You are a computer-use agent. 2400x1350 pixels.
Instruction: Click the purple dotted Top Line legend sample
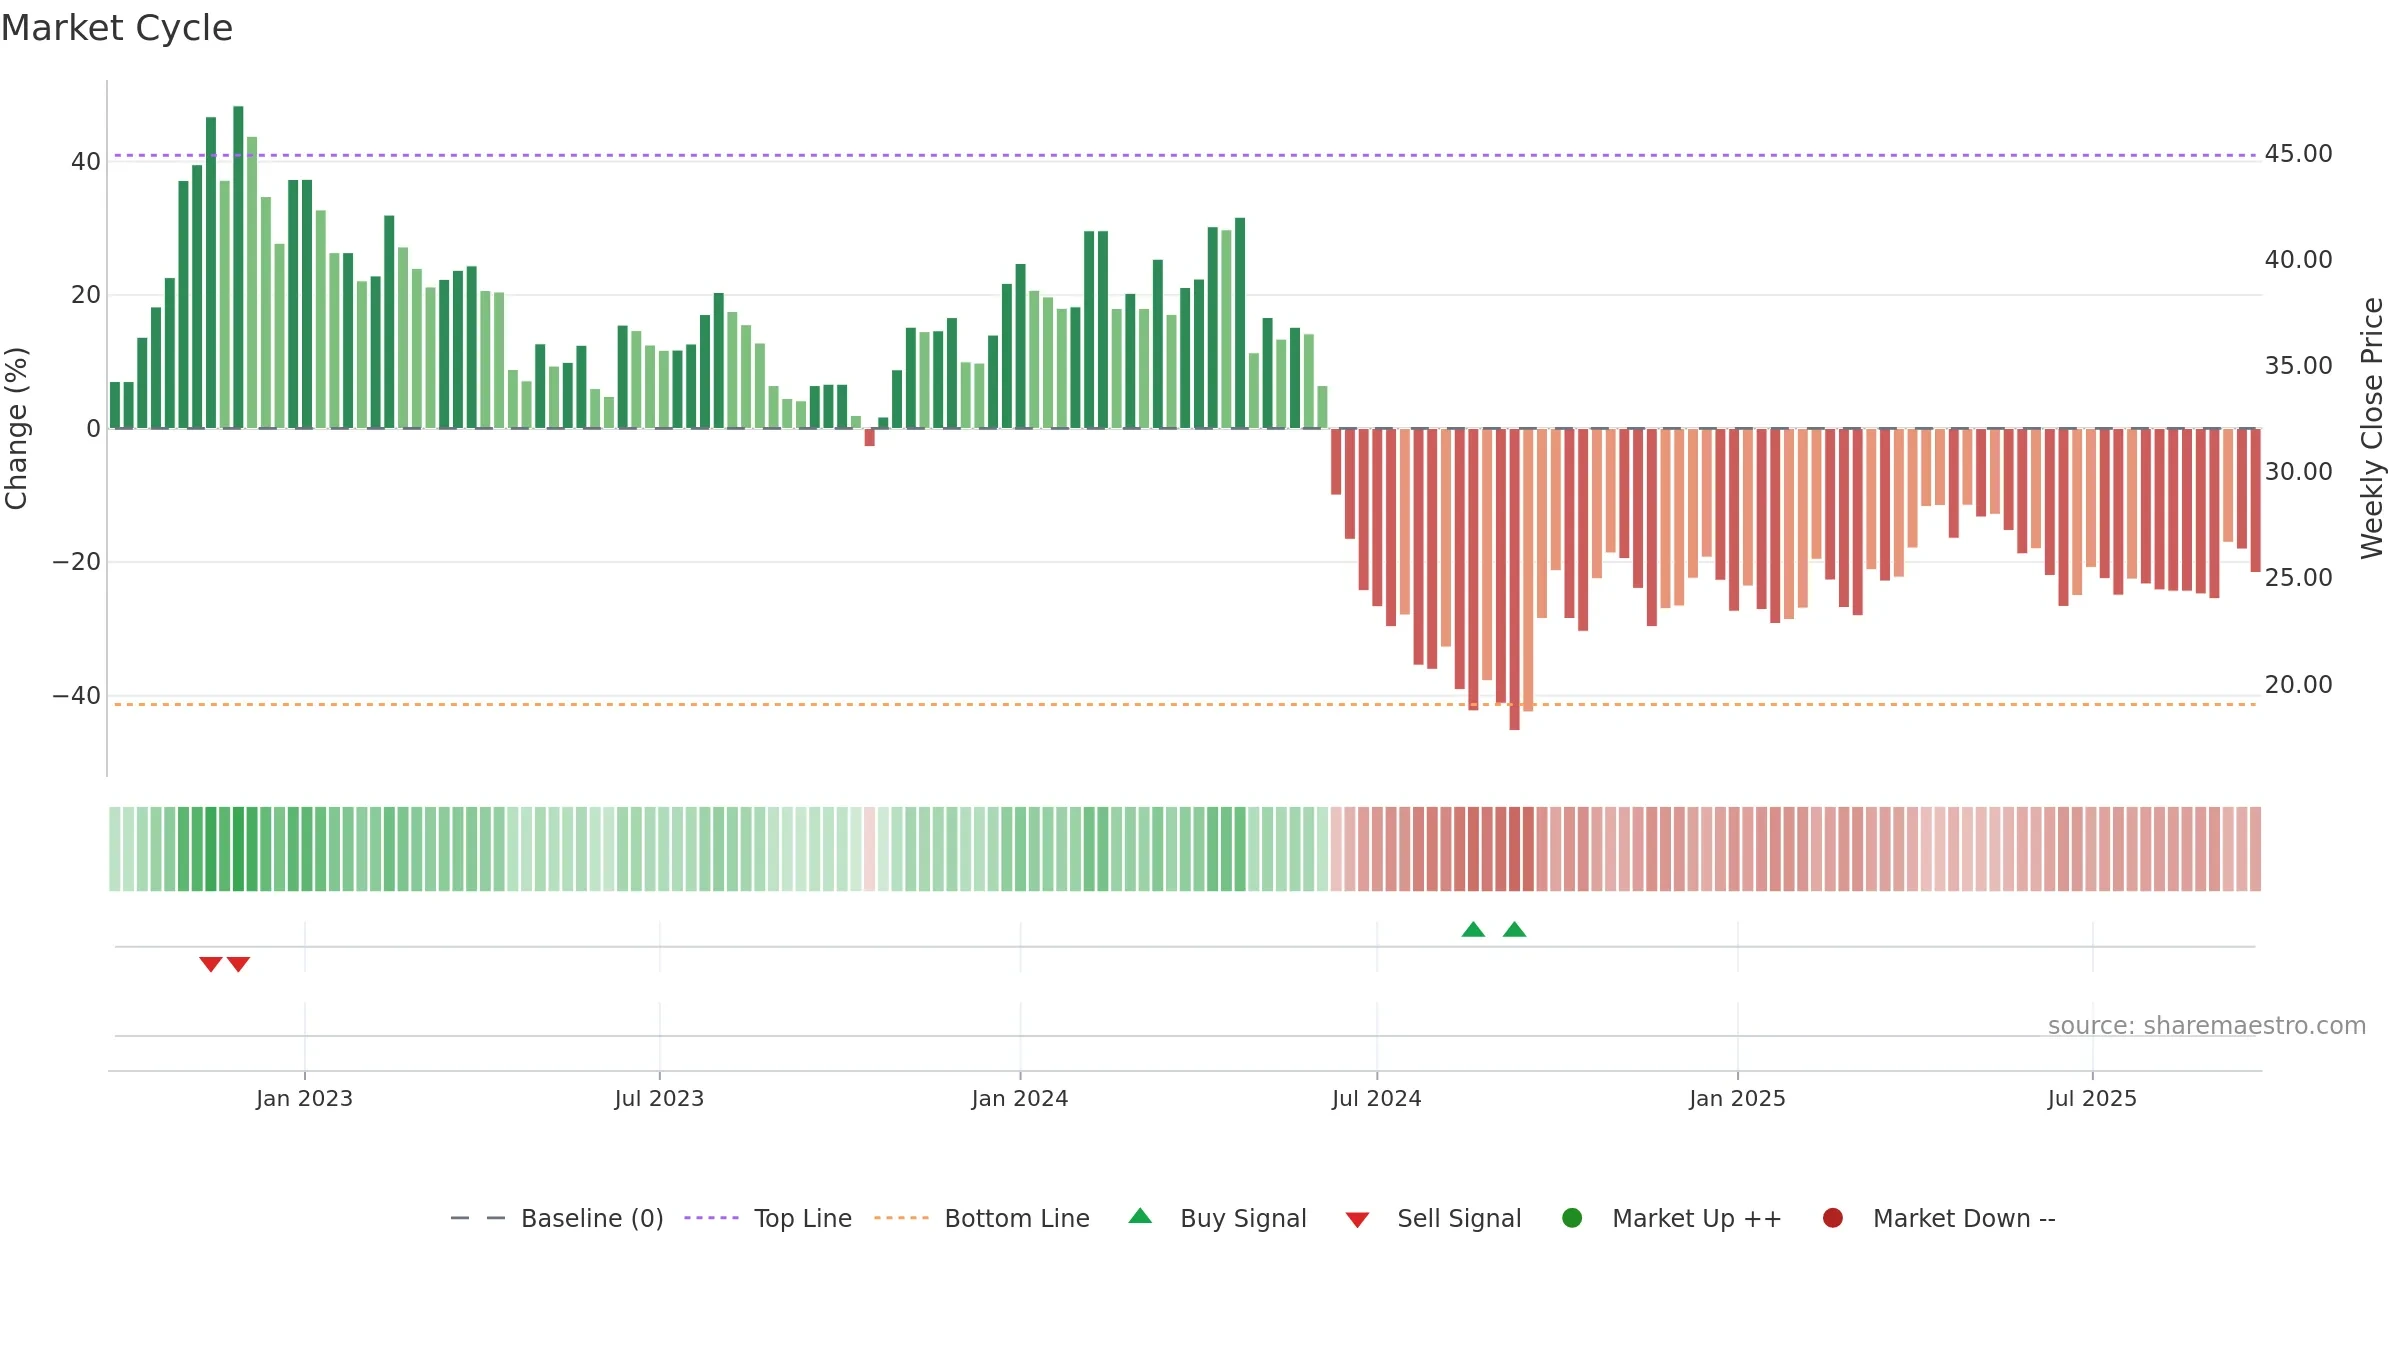[711, 1218]
